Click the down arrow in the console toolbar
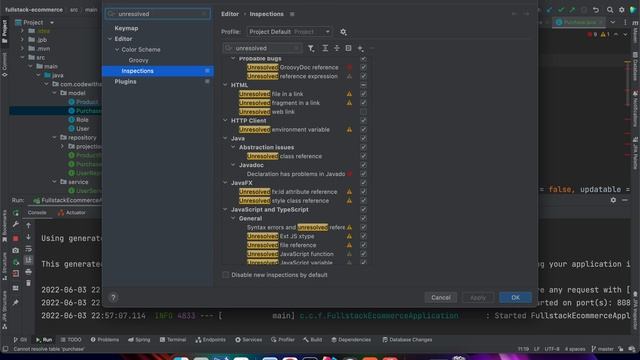Image resolution: width=640 pixels, height=360 pixels. pos(29,237)
